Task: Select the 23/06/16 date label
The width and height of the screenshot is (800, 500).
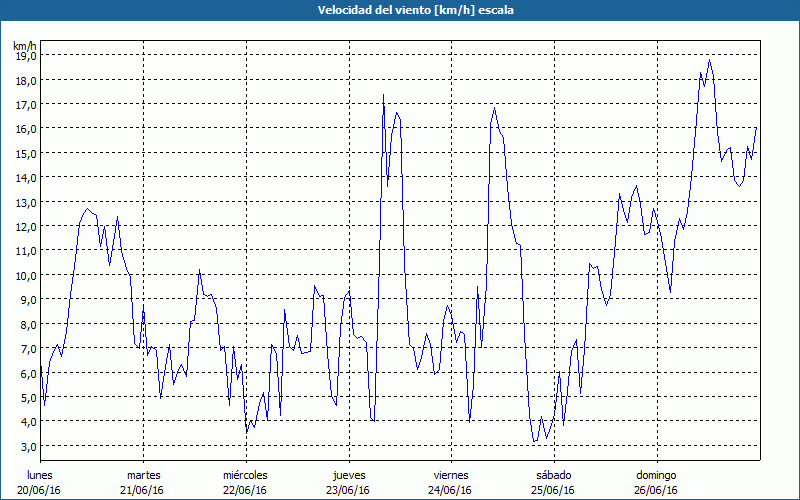Action: point(348,490)
